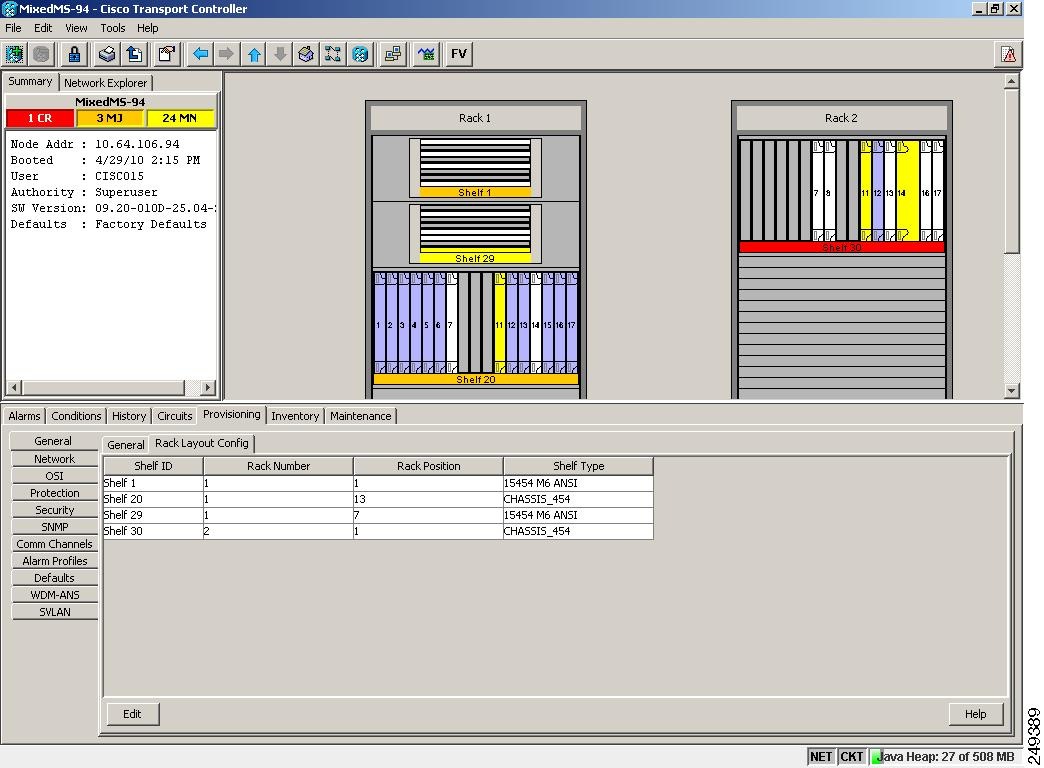The width and height of the screenshot is (1044, 768).
Task: Click the yellow 24 MN alarm count
Action: click(x=180, y=118)
